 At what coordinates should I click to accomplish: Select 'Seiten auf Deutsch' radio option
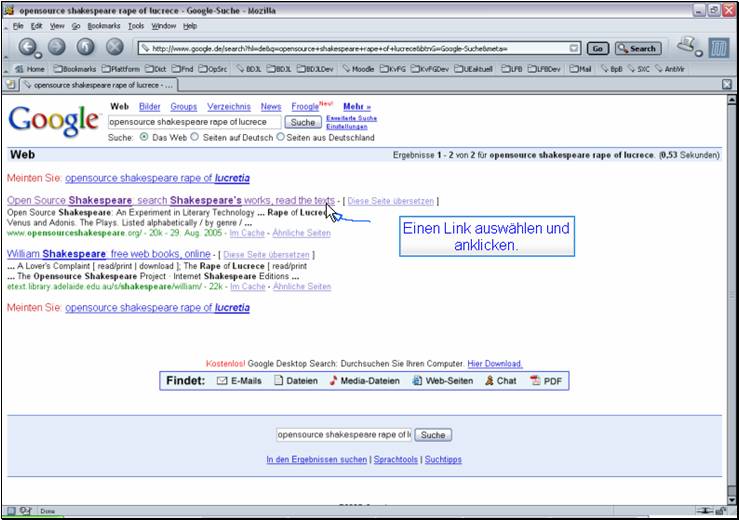pyautogui.click(x=195, y=136)
